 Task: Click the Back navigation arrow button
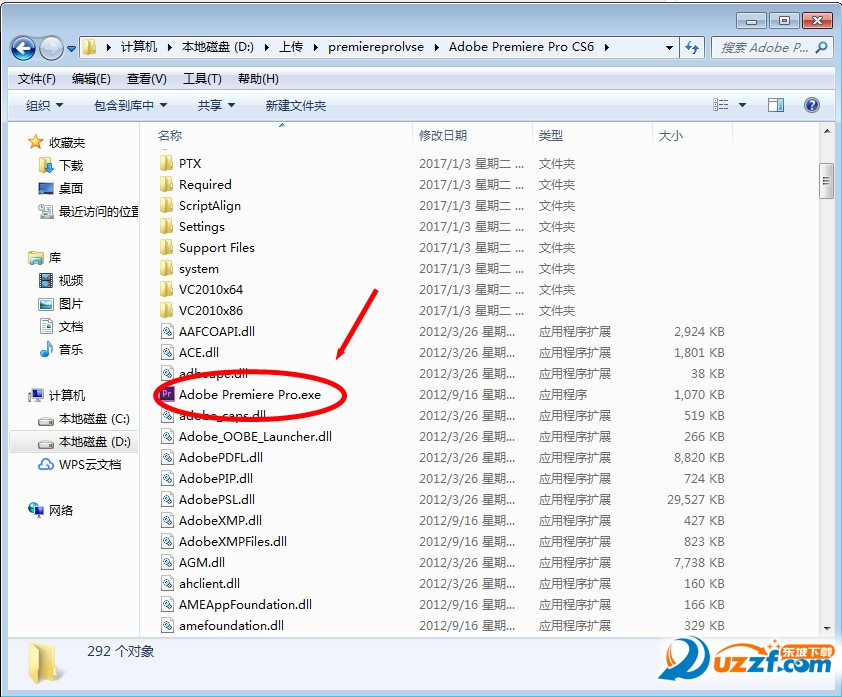coord(23,48)
